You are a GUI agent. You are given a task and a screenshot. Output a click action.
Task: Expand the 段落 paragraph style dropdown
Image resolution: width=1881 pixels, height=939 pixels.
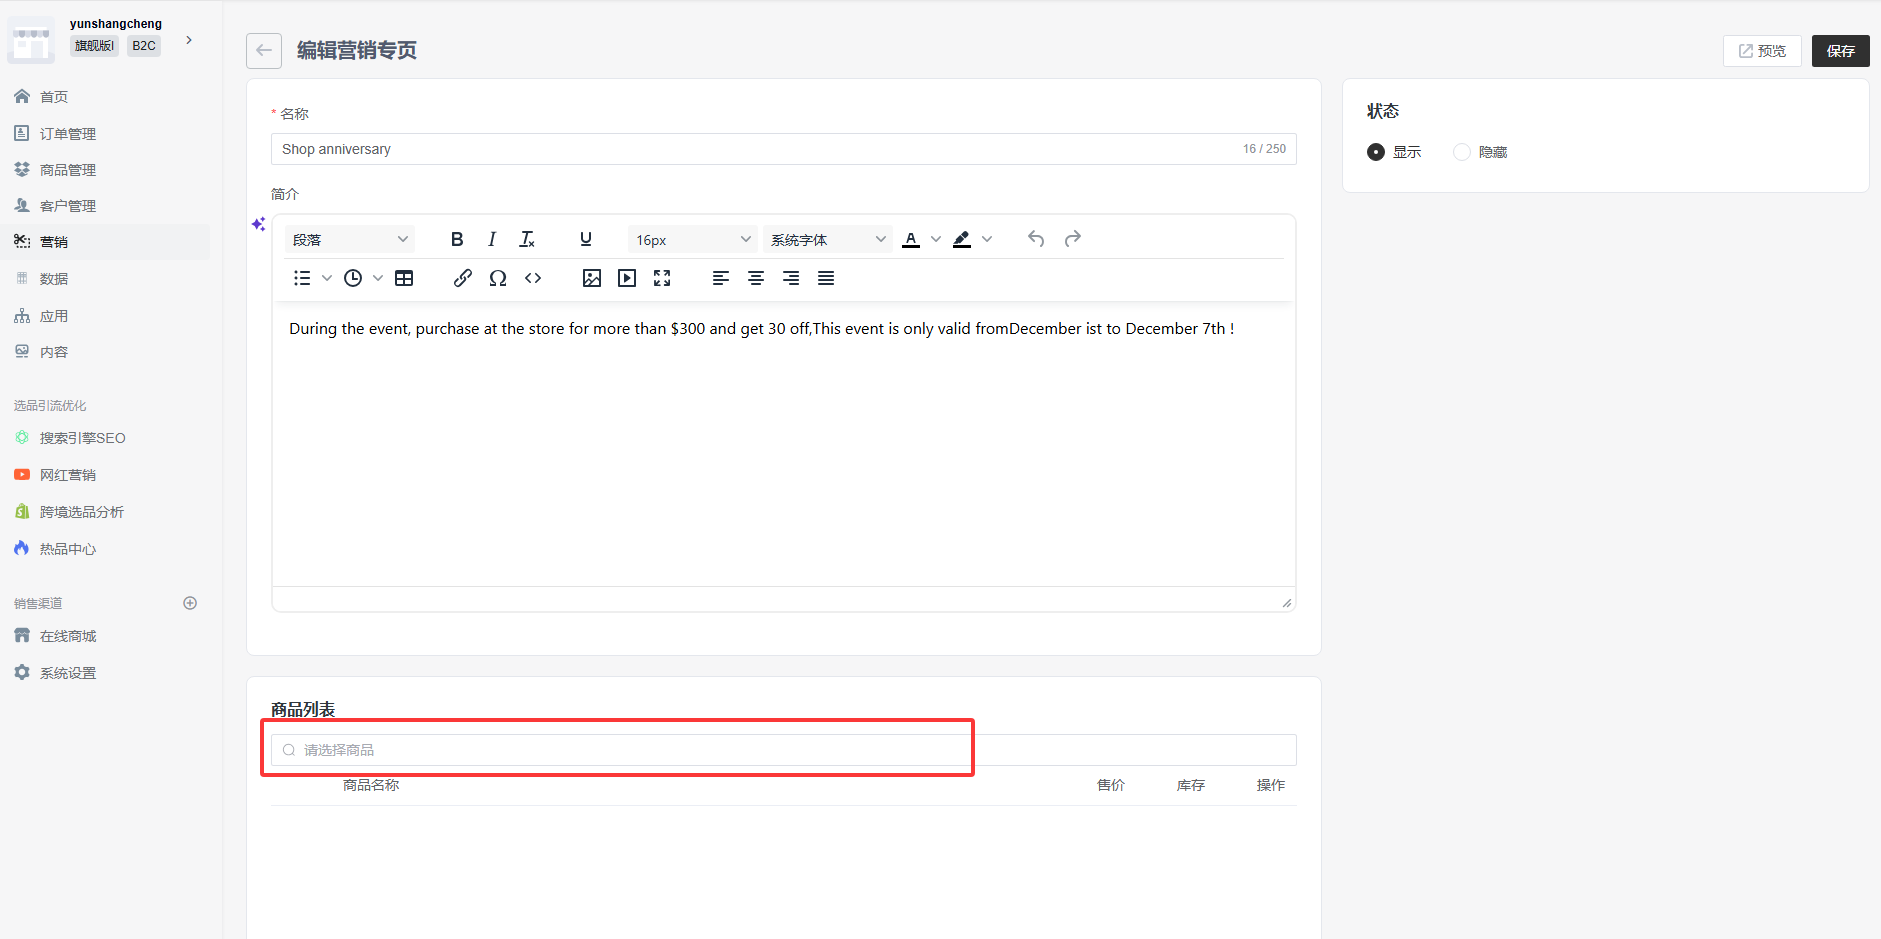click(x=350, y=240)
